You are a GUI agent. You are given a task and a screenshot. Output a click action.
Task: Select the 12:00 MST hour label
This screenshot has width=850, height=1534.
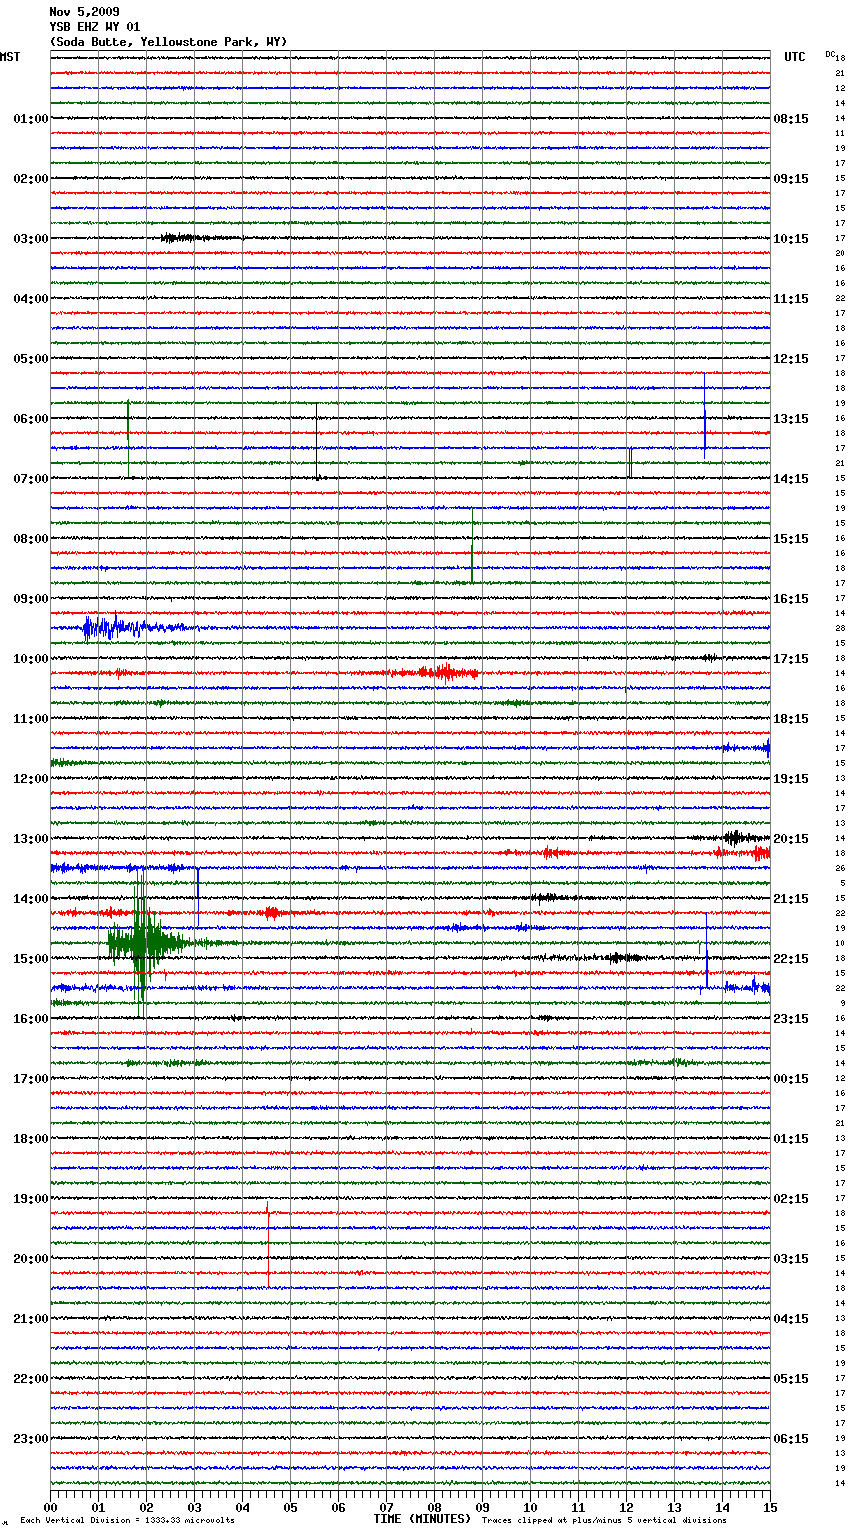(31, 779)
